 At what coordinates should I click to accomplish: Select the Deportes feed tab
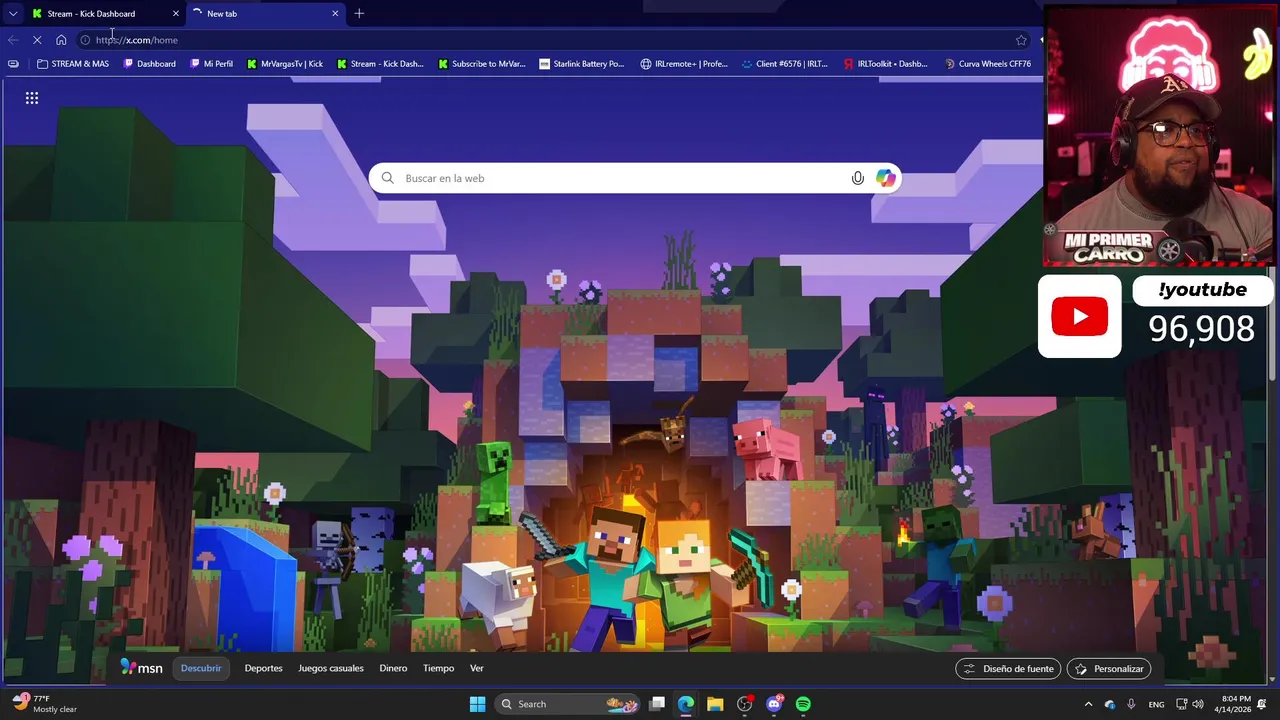coord(264,668)
